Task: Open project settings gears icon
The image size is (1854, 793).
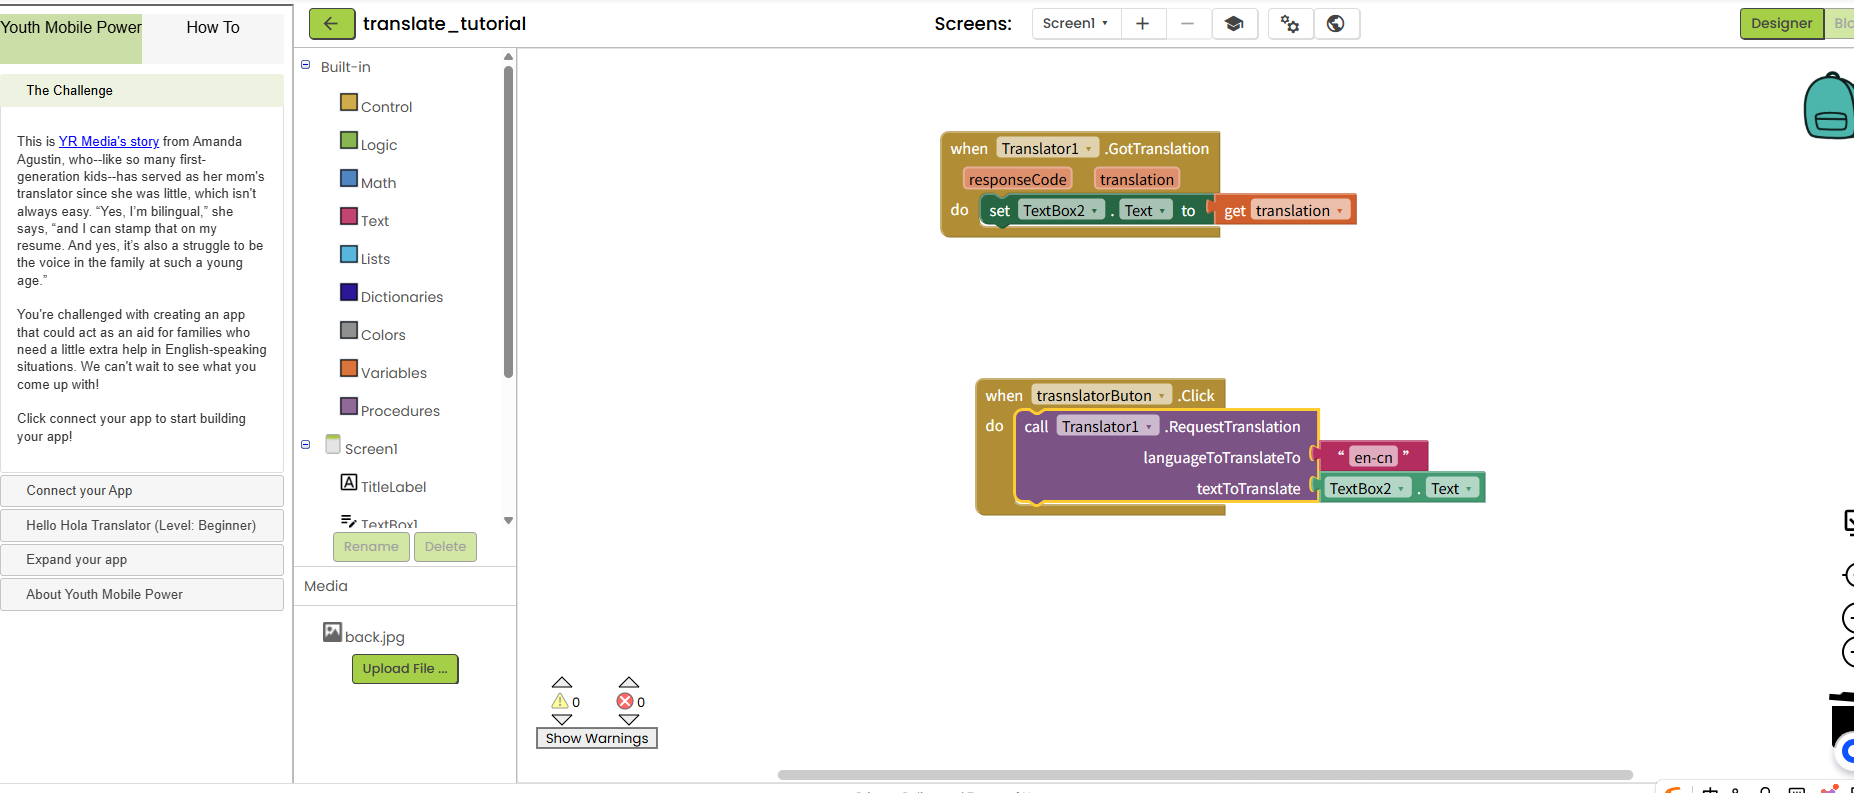Action: [x=1290, y=24]
